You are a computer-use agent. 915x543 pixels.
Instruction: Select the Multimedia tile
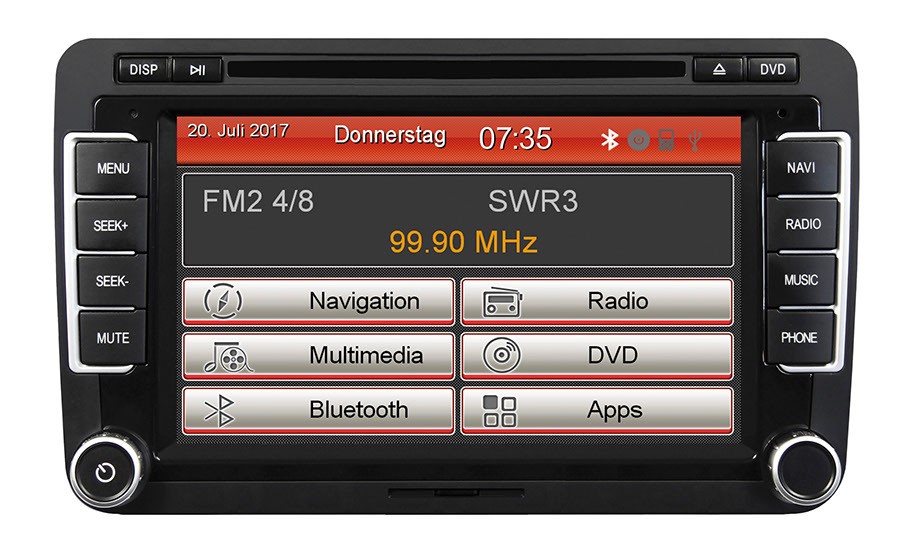(x=318, y=356)
